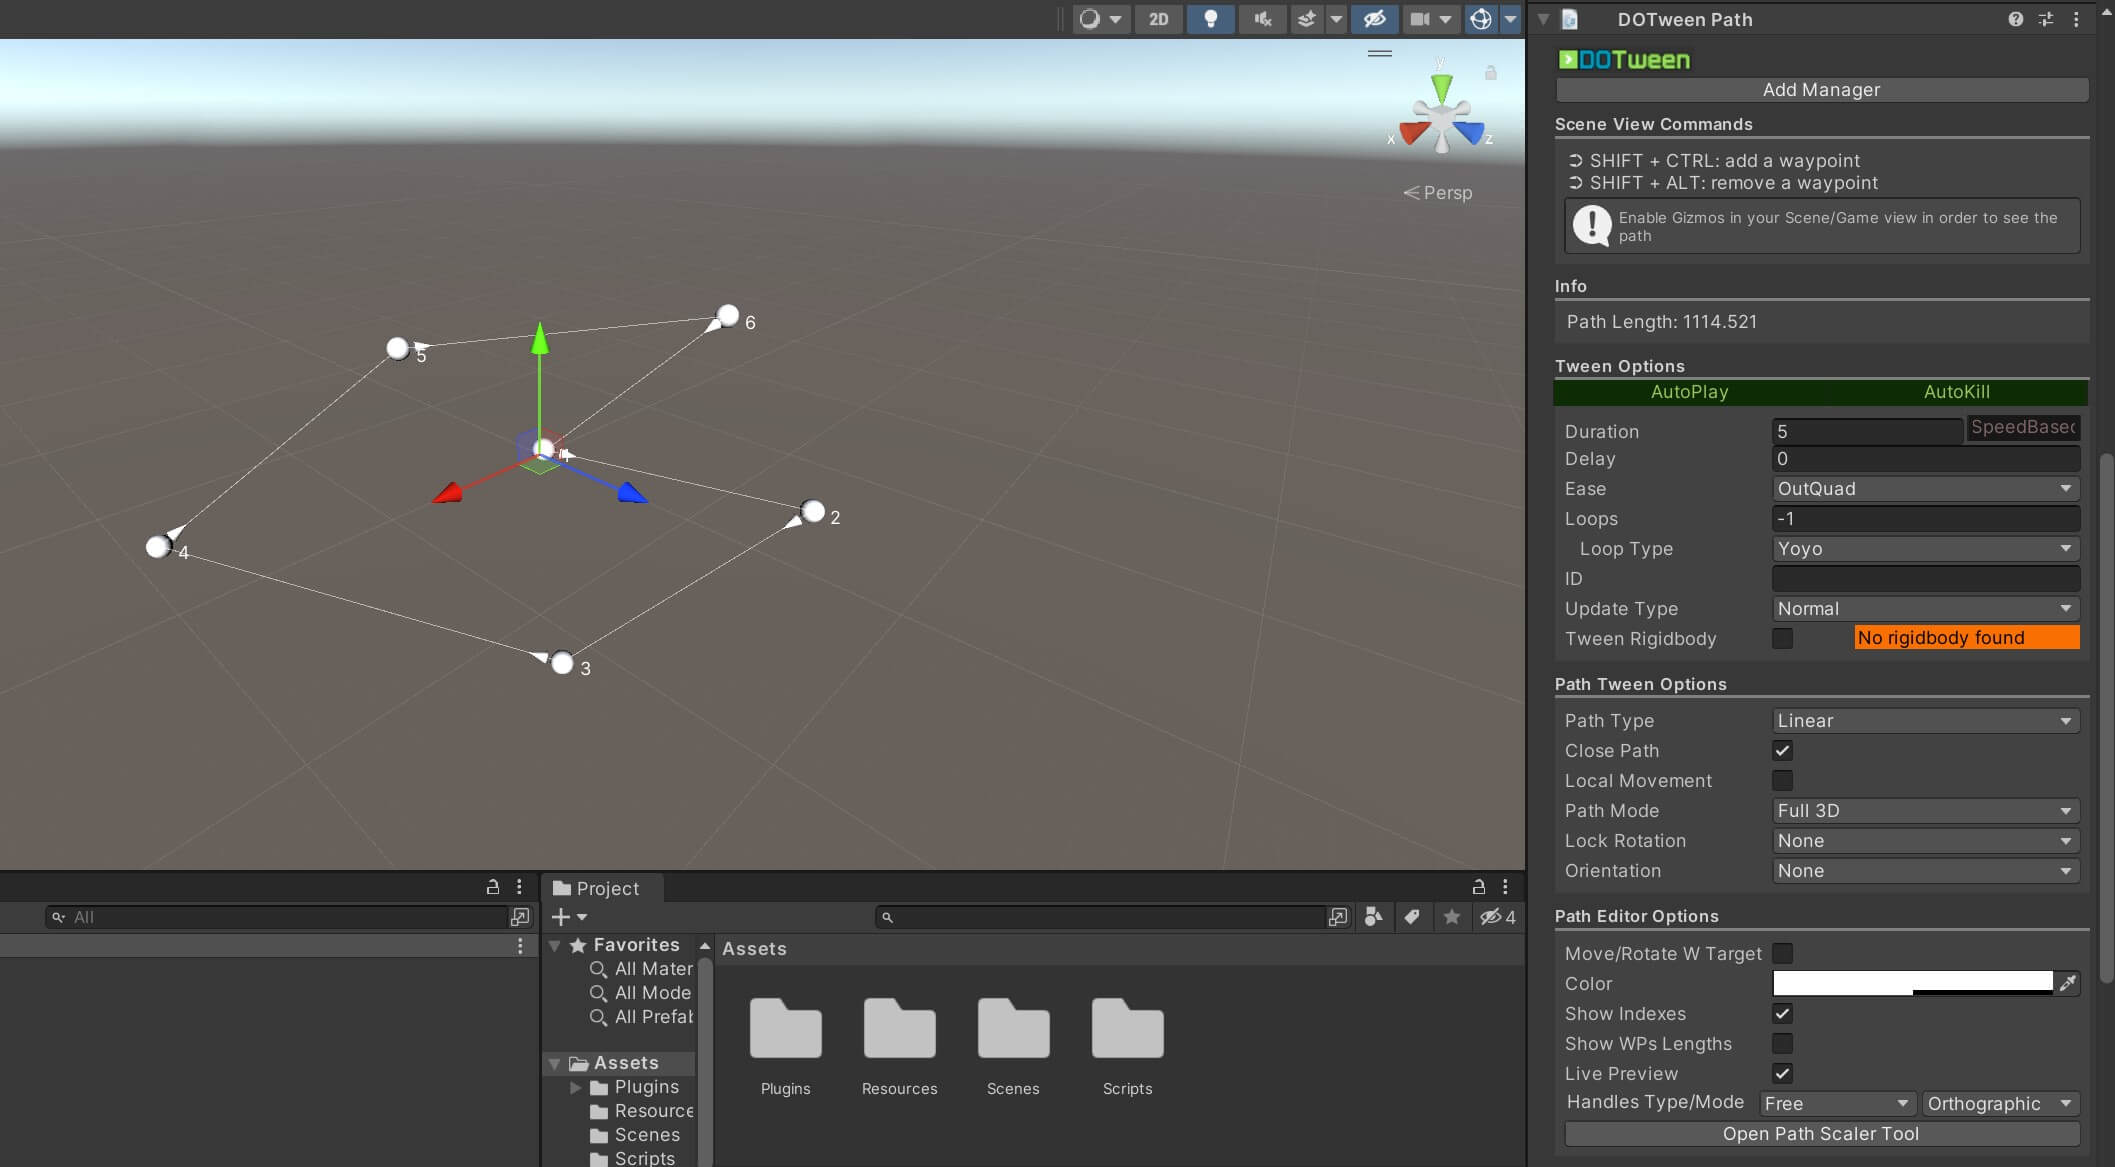Open the Ease dropdown set to OutQuad
The height and width of the screenshot is (1167, 2115).
tap(1925, 488)
